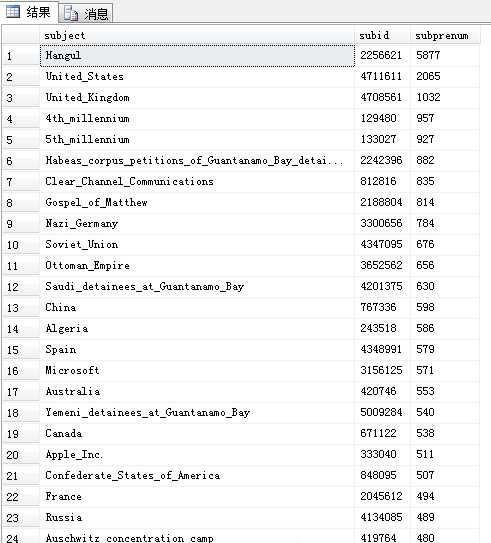
Task: Select subprenum value 882
Action: [x=445, y=161]
